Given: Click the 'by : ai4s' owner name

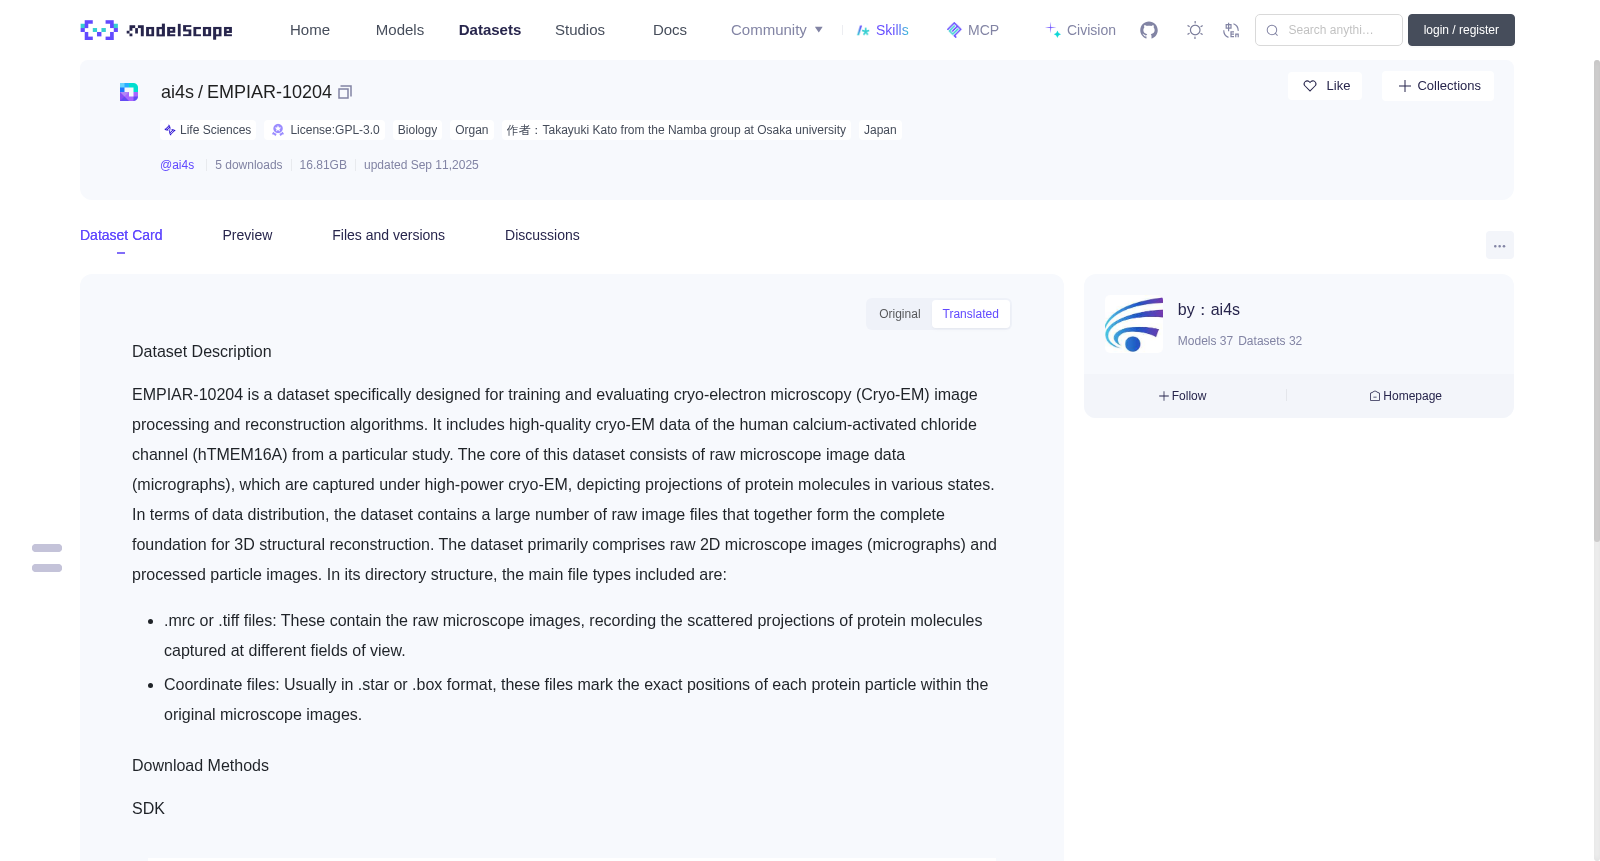Looking at the screenshot, I should click(x=1209, y=310).
